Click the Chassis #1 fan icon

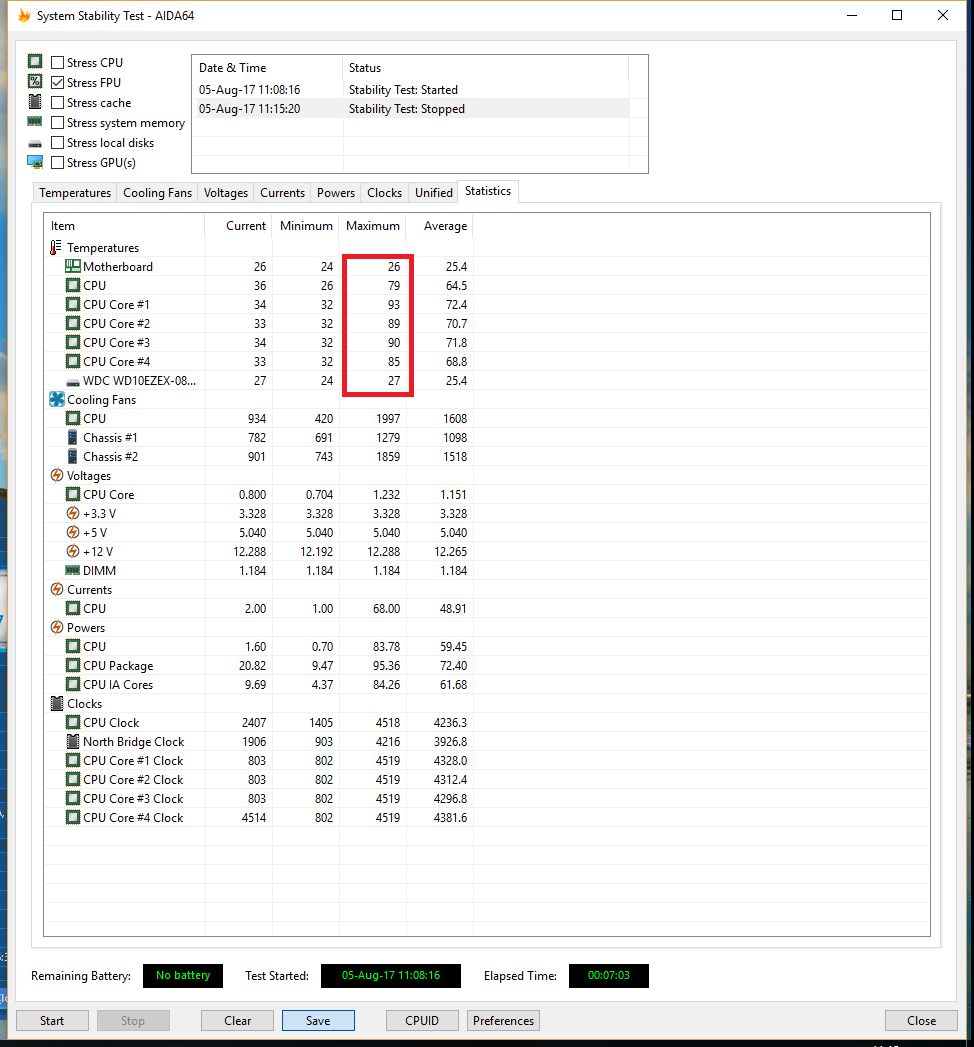(72, 438)
